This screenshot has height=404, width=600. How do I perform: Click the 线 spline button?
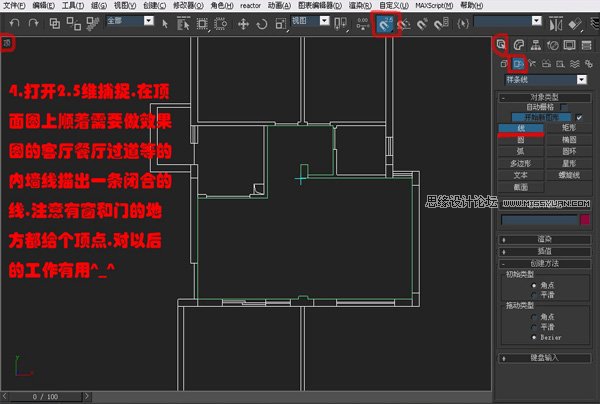521,128
